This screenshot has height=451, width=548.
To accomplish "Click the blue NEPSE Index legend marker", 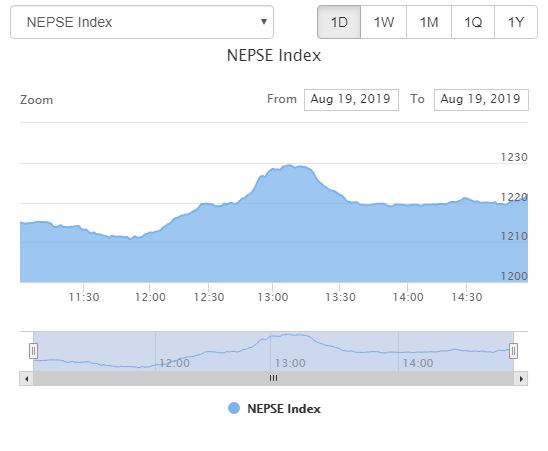I will point(234,408).
